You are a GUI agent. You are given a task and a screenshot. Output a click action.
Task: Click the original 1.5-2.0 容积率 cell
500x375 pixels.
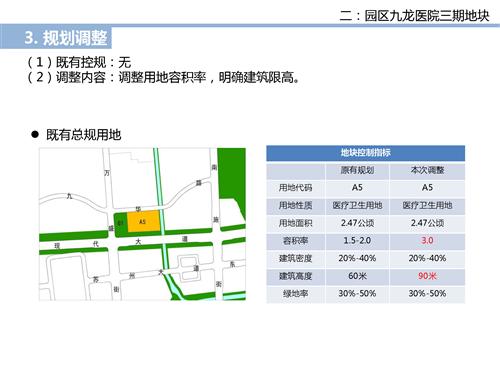click(357, 240)
